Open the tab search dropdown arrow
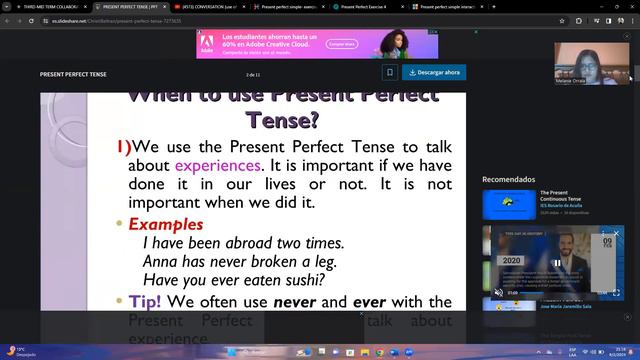The height and width of the screenshot is (360, 640). [7, 7]
